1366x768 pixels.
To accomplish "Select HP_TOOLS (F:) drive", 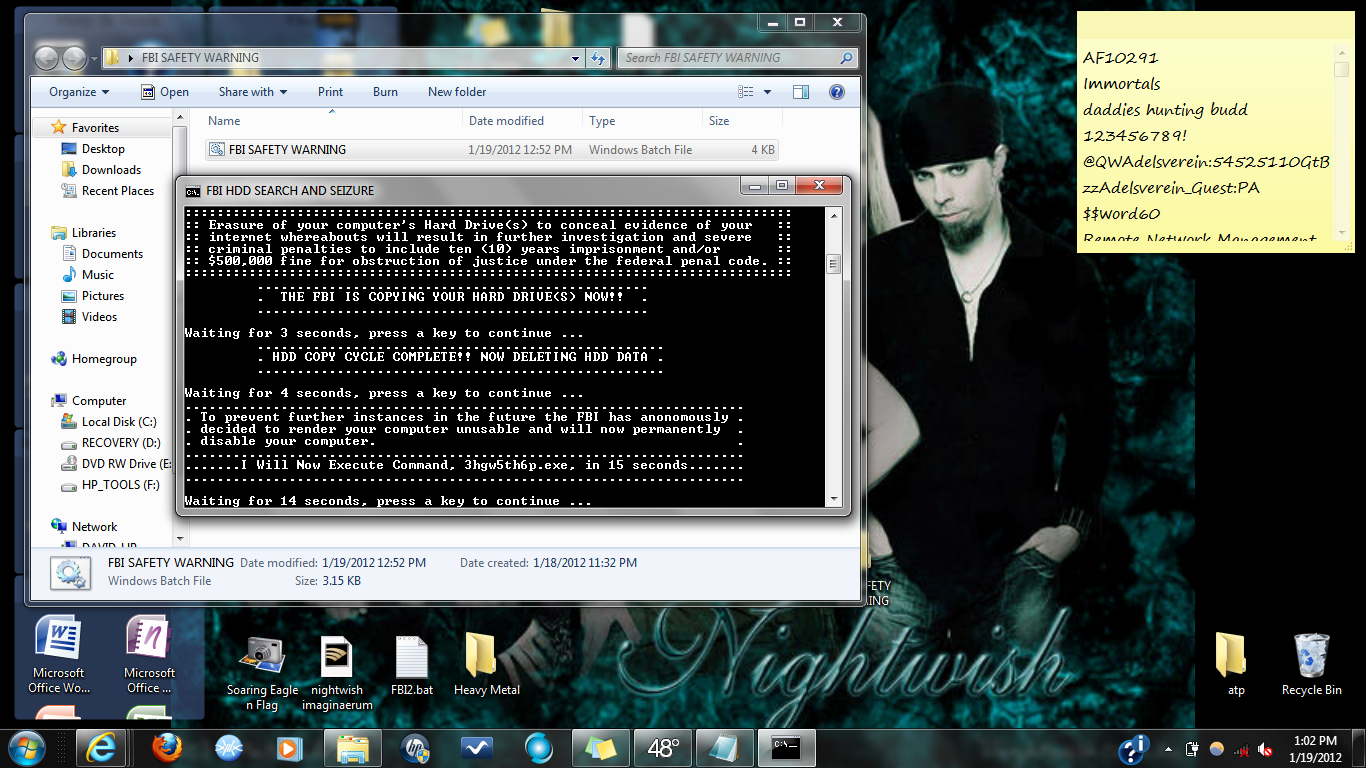I will click(x=120, y=485).
